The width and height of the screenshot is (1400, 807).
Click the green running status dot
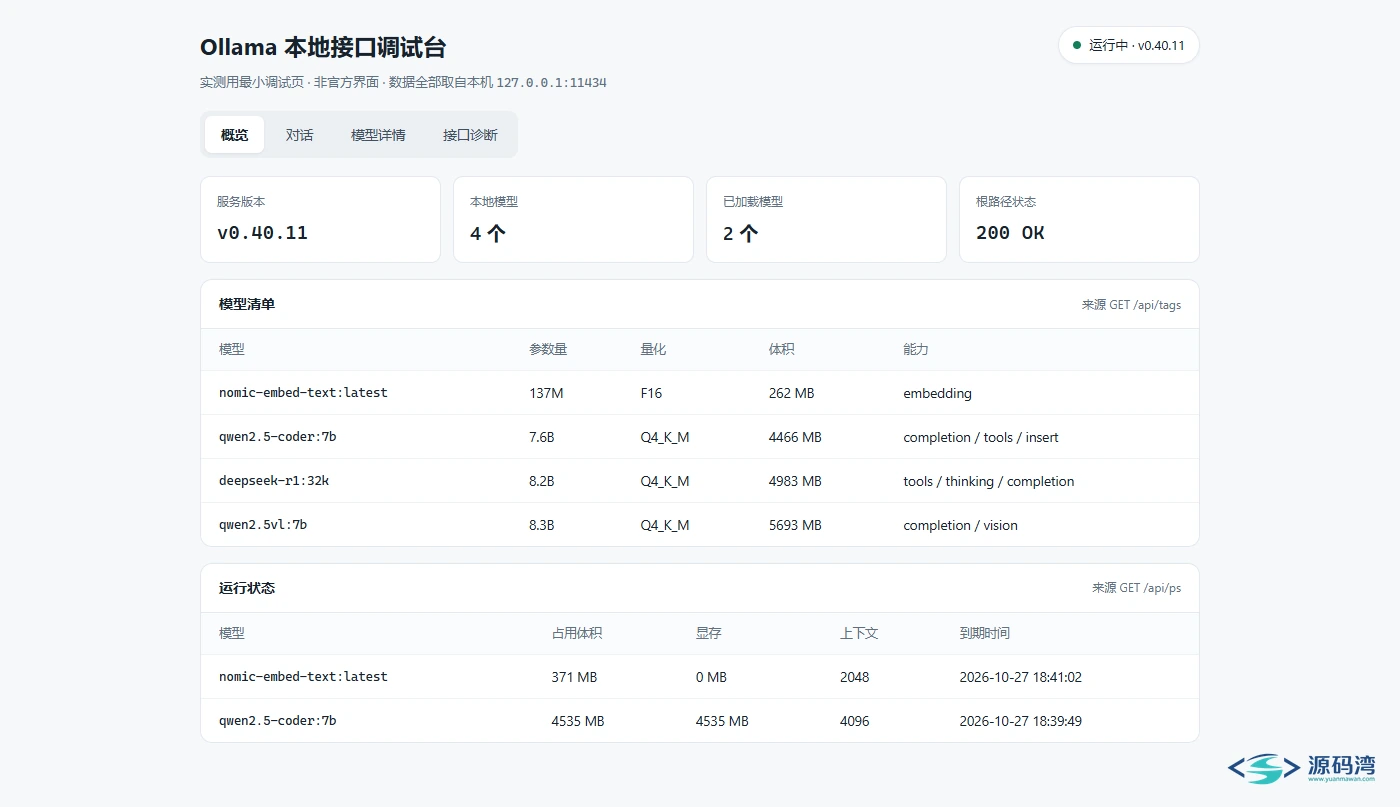(x=1077, y=45)
